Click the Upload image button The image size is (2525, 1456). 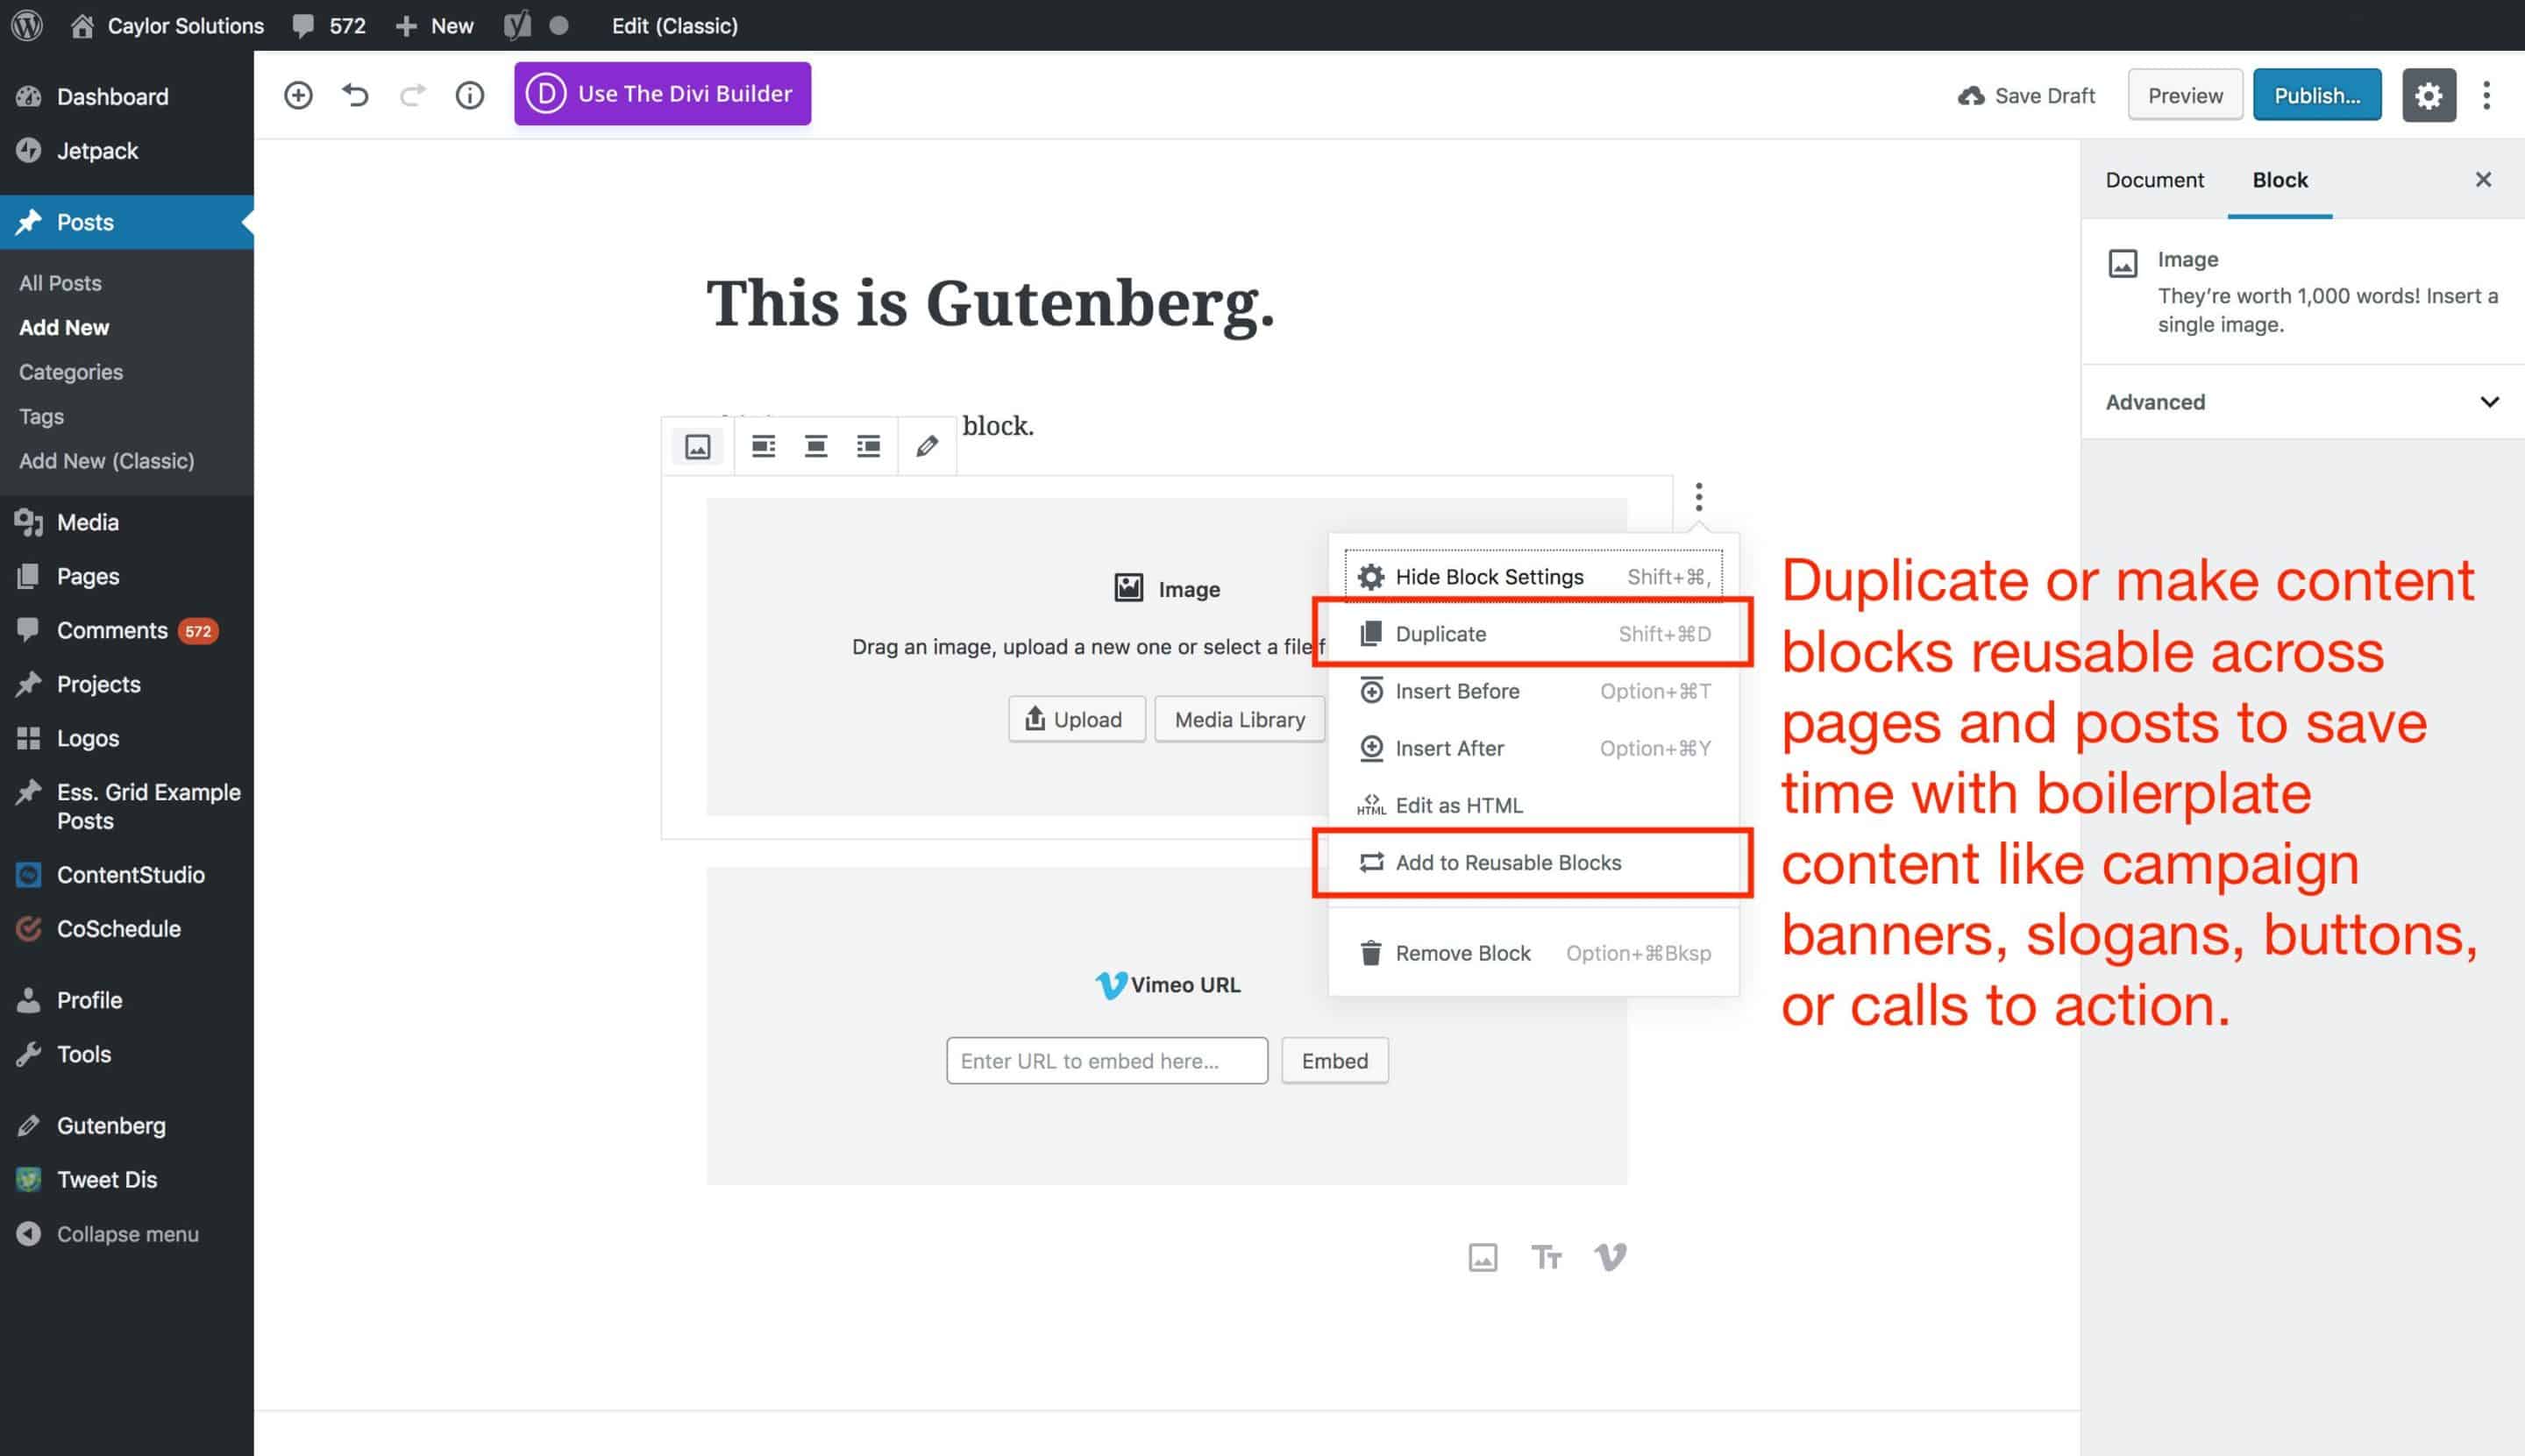point(1076,719)
